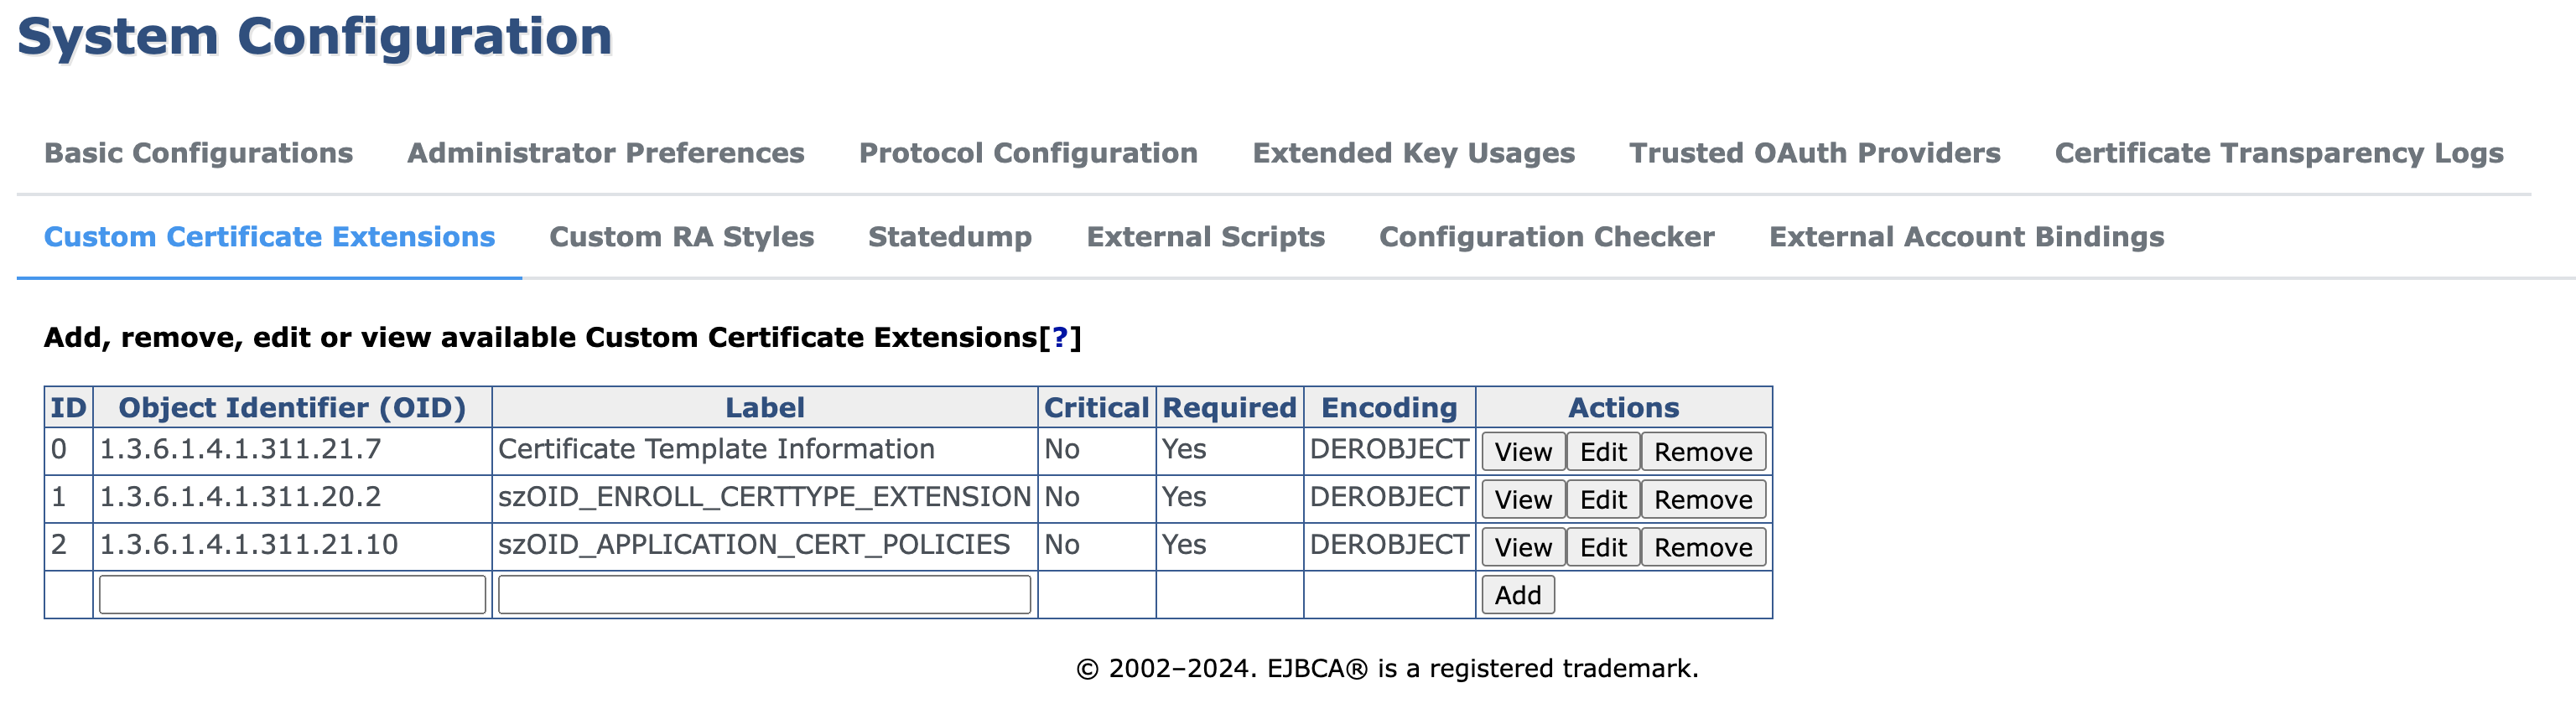Remove the szOID_APPLICATION_CERT_POLICIES extension

pyautogui.click(x=1702, y=547)
